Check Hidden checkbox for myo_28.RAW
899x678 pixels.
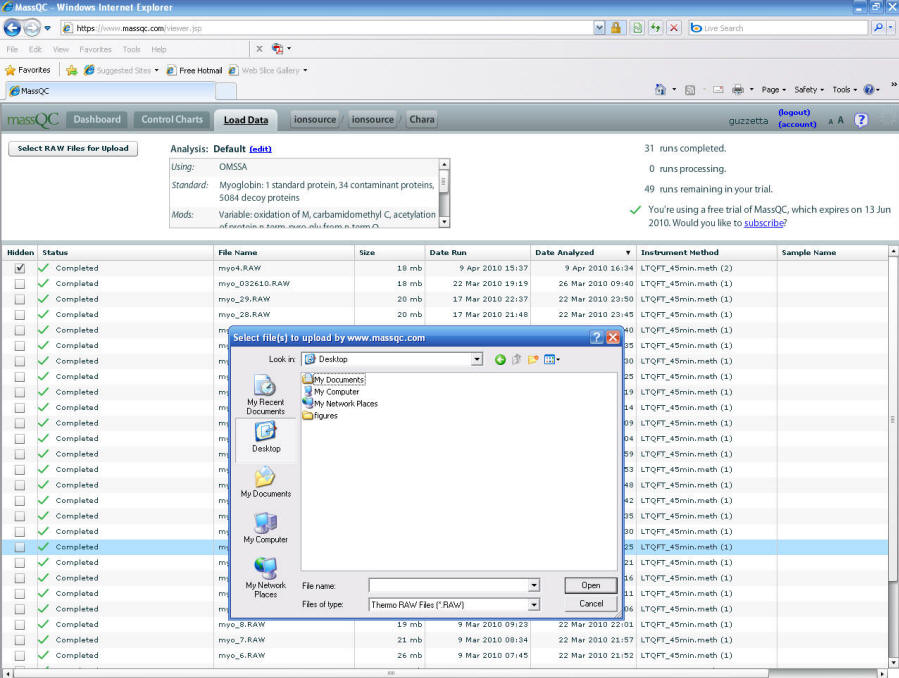20,315
